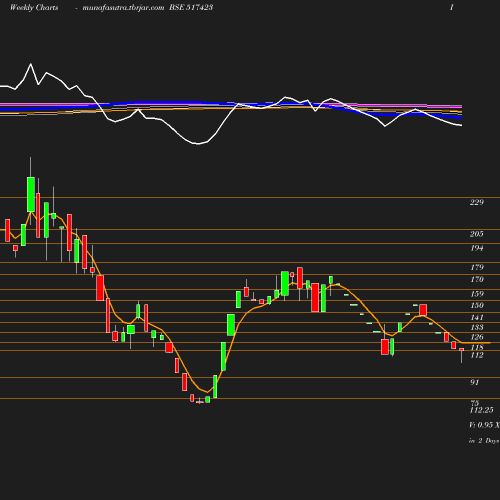Click the 229 price level label
Screen dimensions: 500x500
click(477, 202)
